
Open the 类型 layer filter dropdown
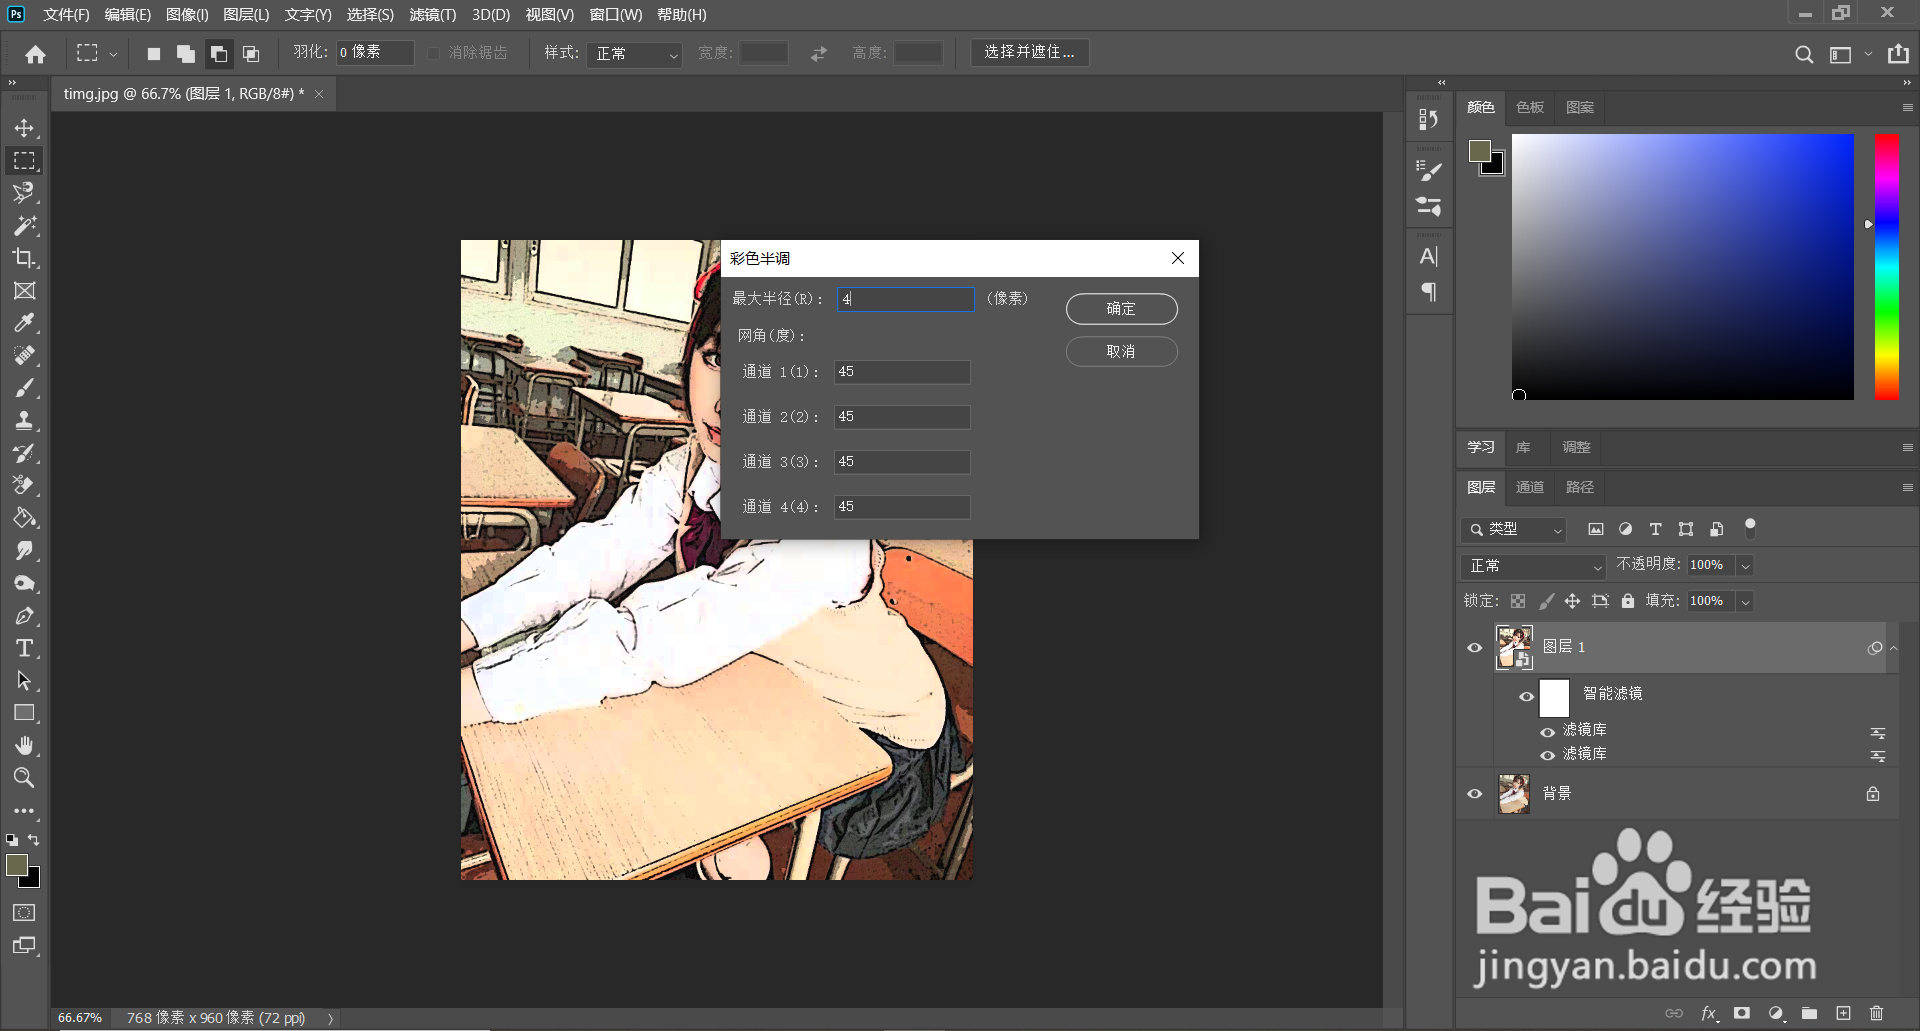pos(1513,529)
